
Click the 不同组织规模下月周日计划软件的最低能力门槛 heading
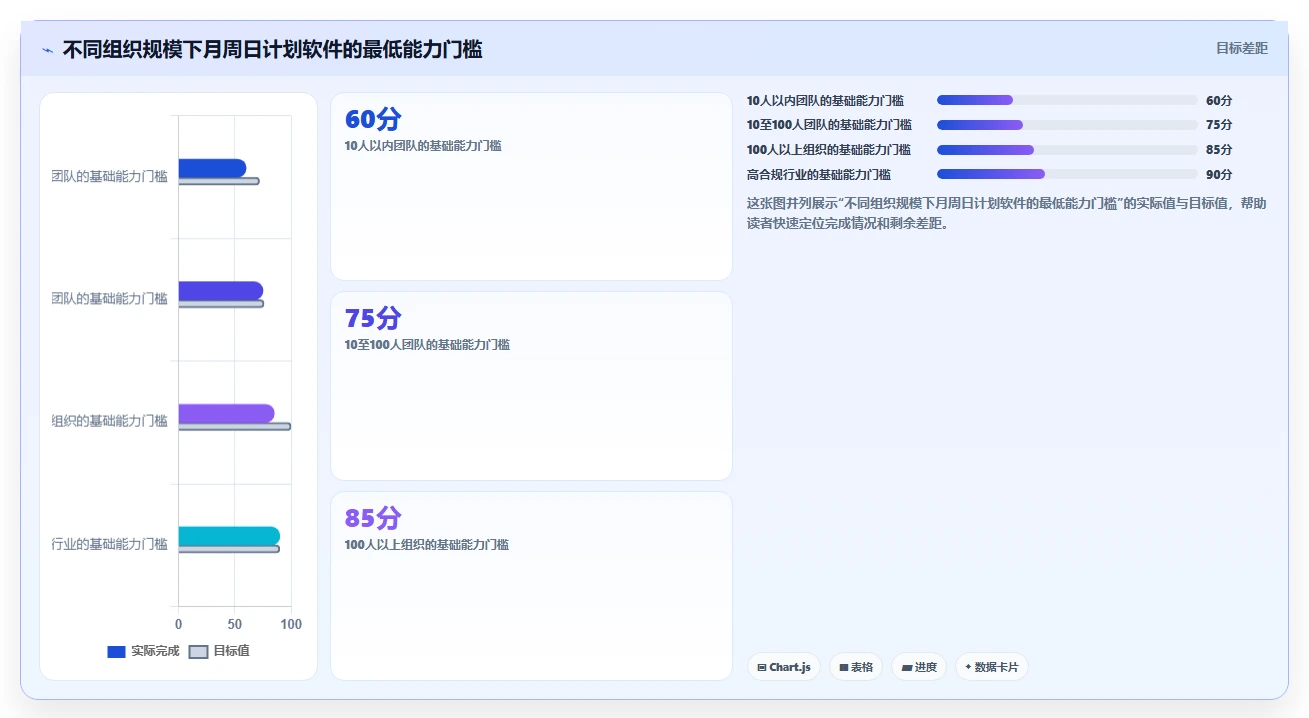pyautogui.click(x=272, y=49)
